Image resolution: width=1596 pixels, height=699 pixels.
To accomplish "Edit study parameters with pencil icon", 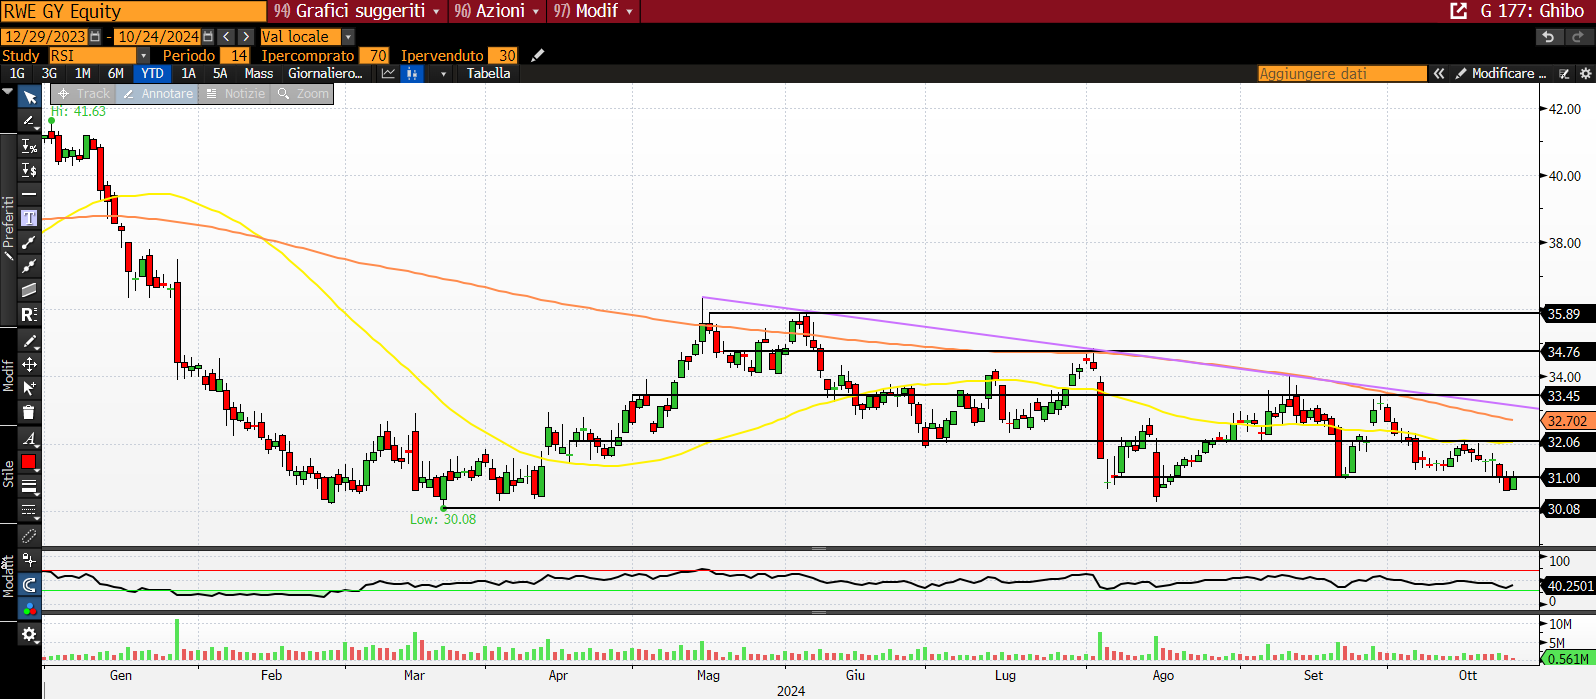I will tap(537, 55).
